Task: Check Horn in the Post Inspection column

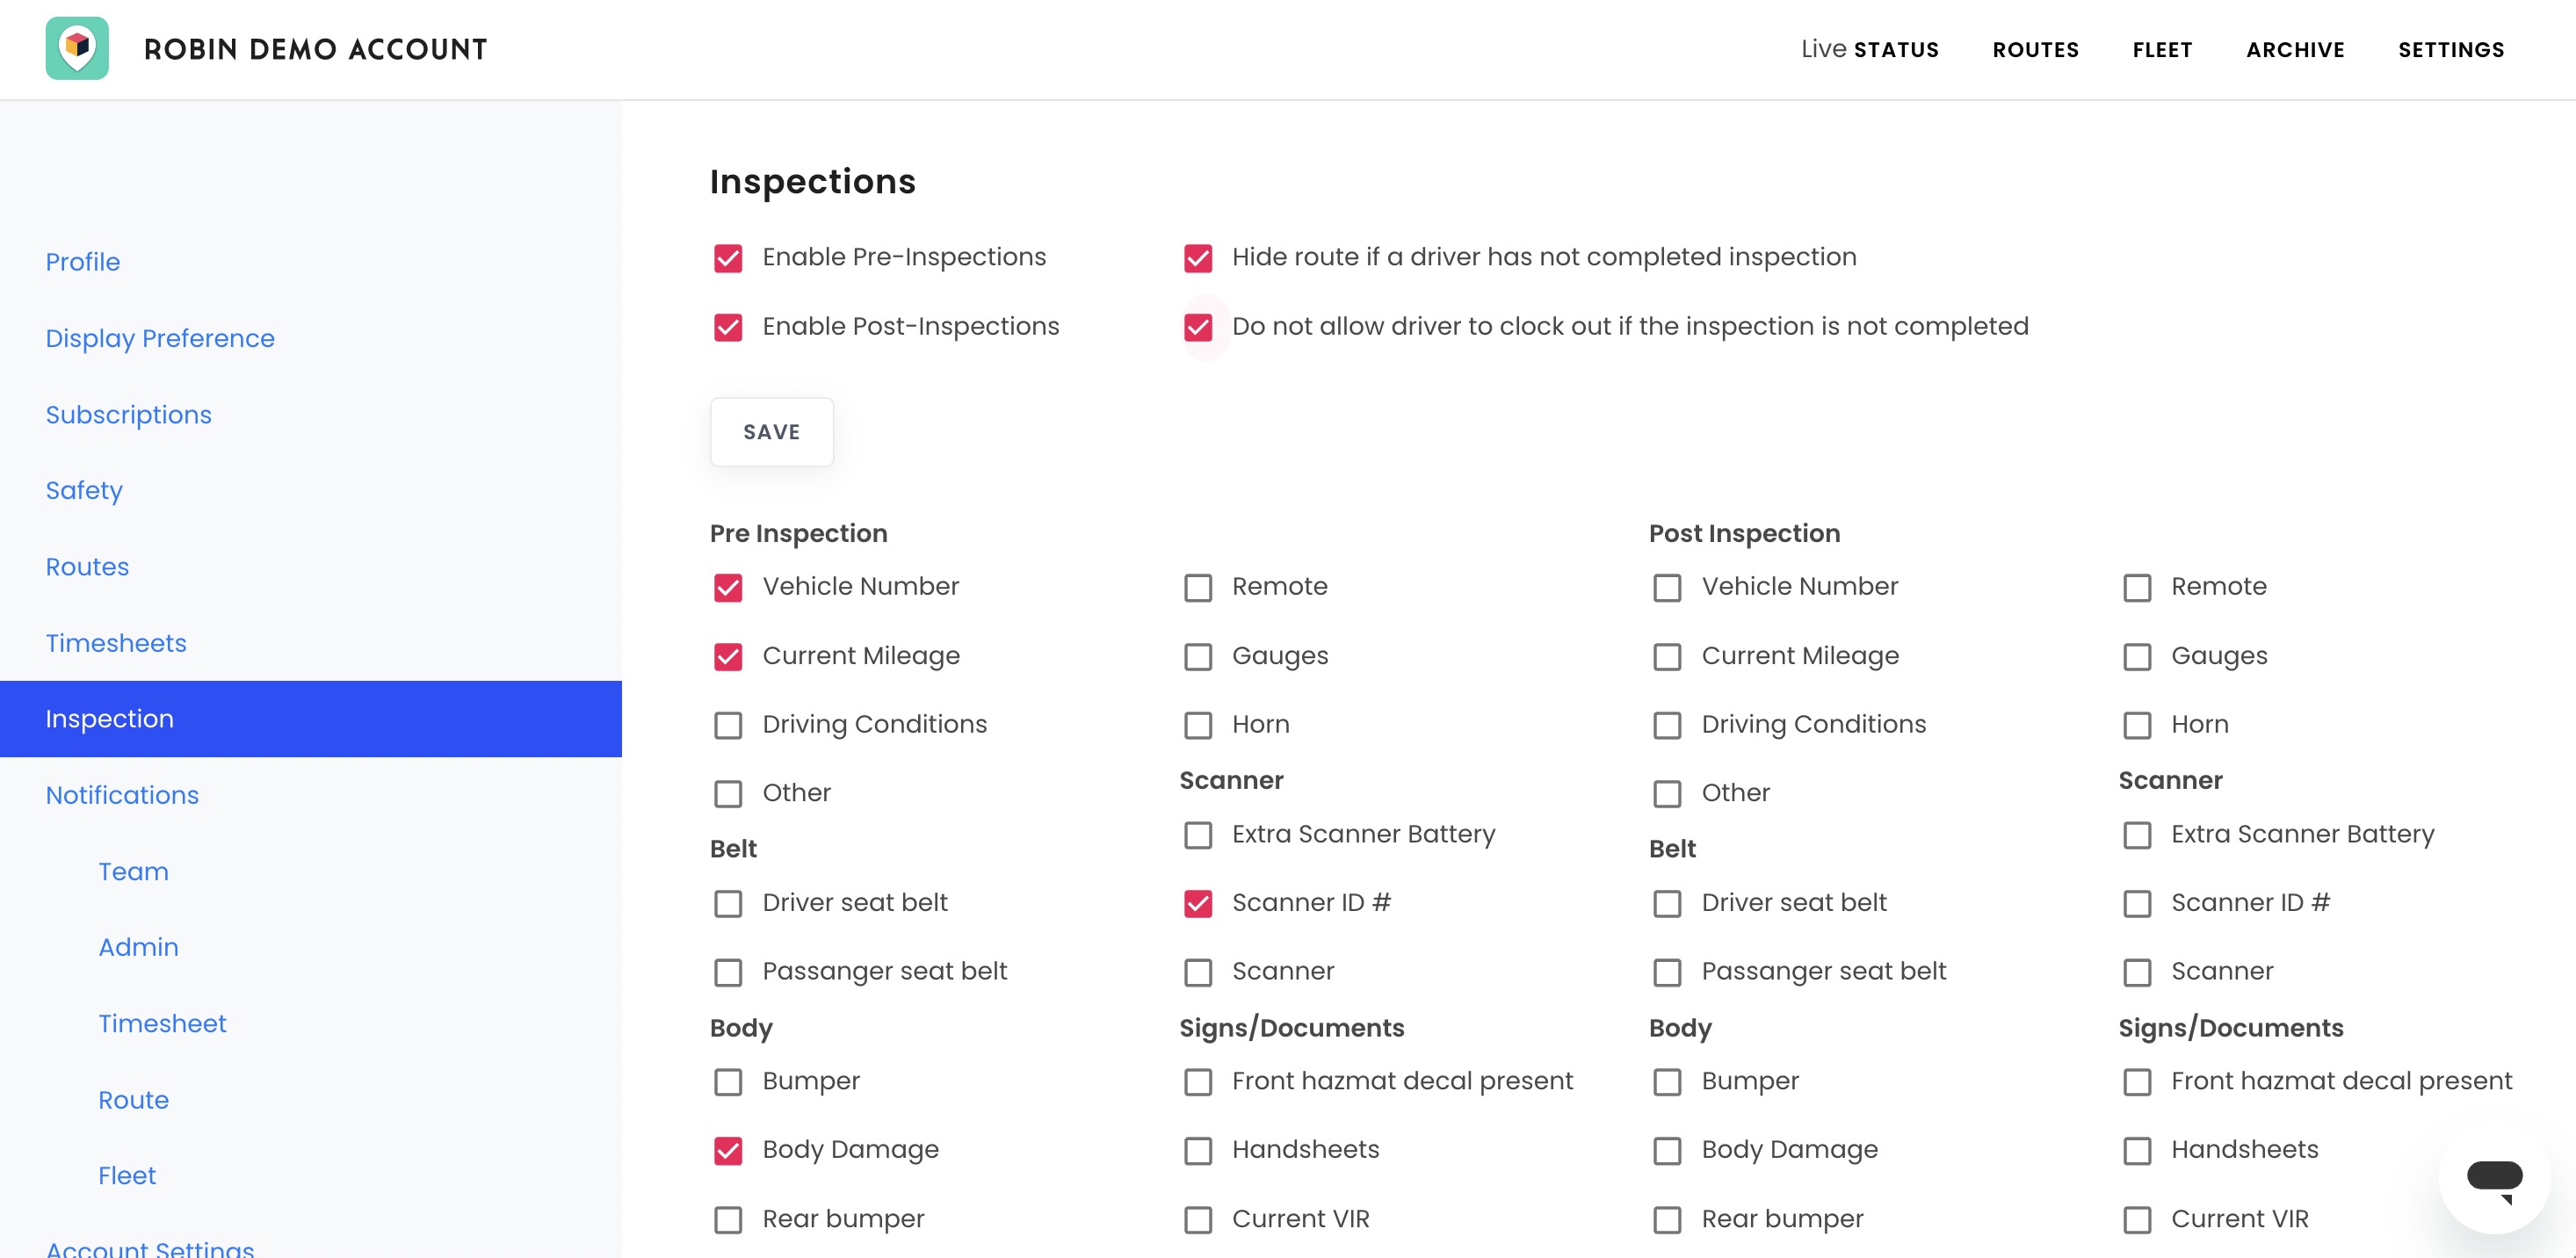Action: point(2137,725)
